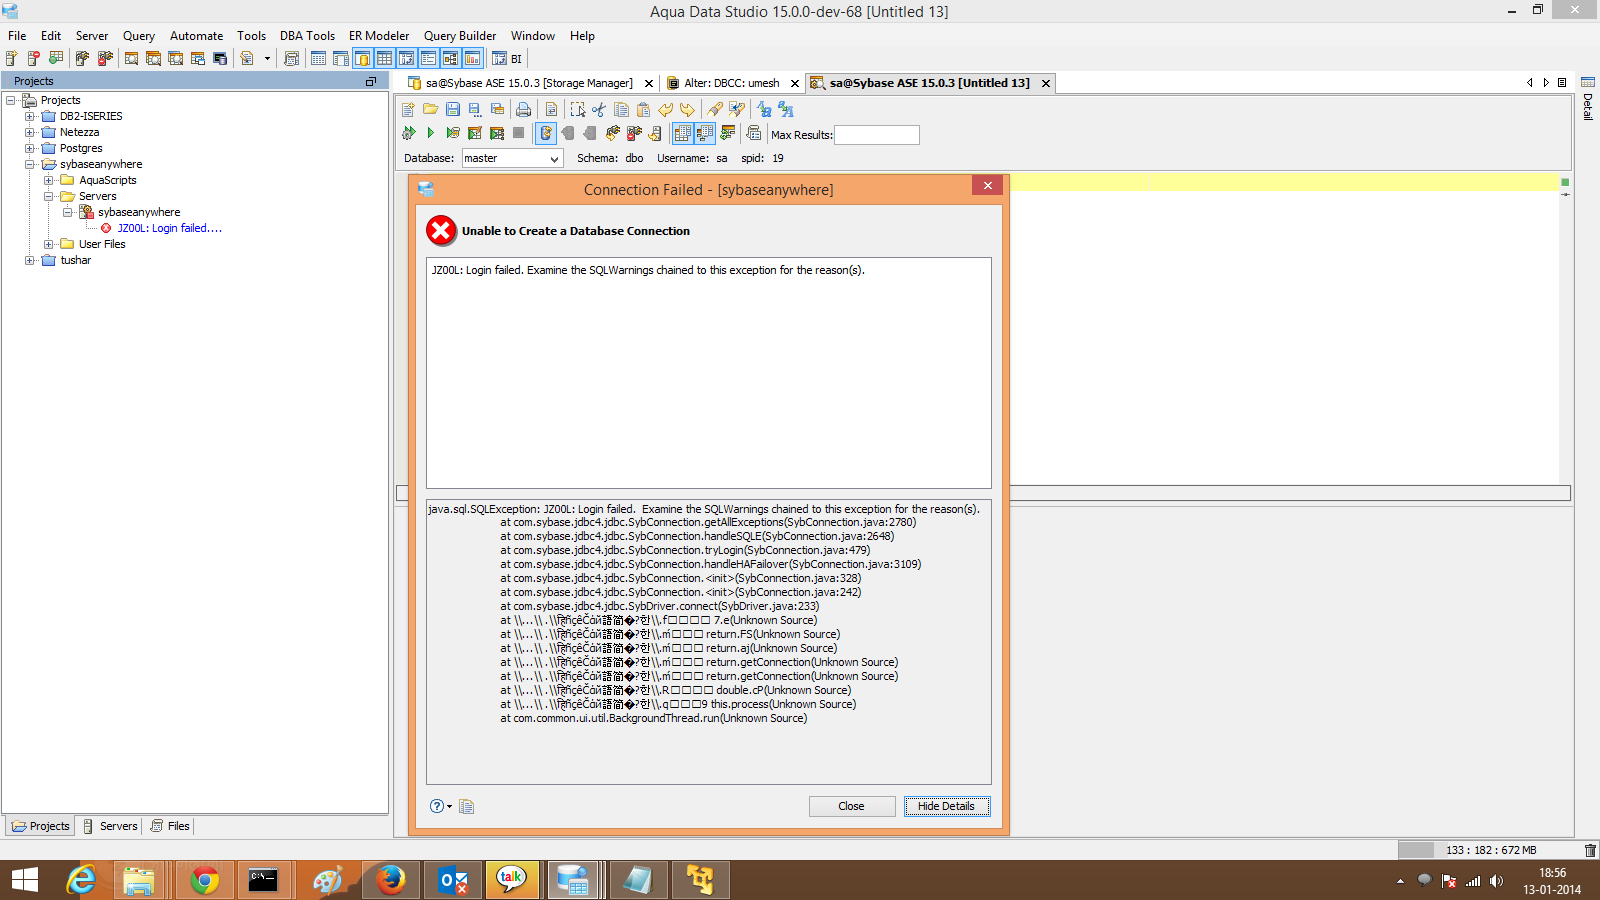Expand the tushar project node

(x=30, y=260)
